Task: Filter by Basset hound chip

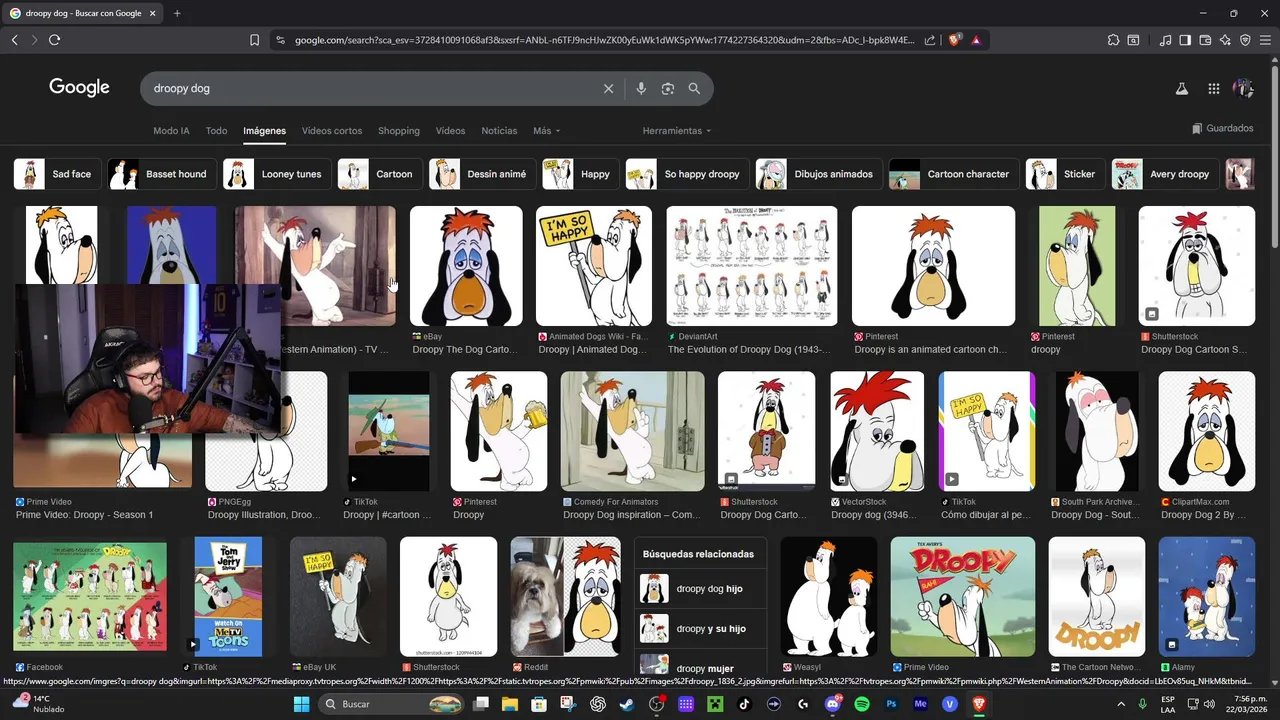Action: click(x=161, y=174)
